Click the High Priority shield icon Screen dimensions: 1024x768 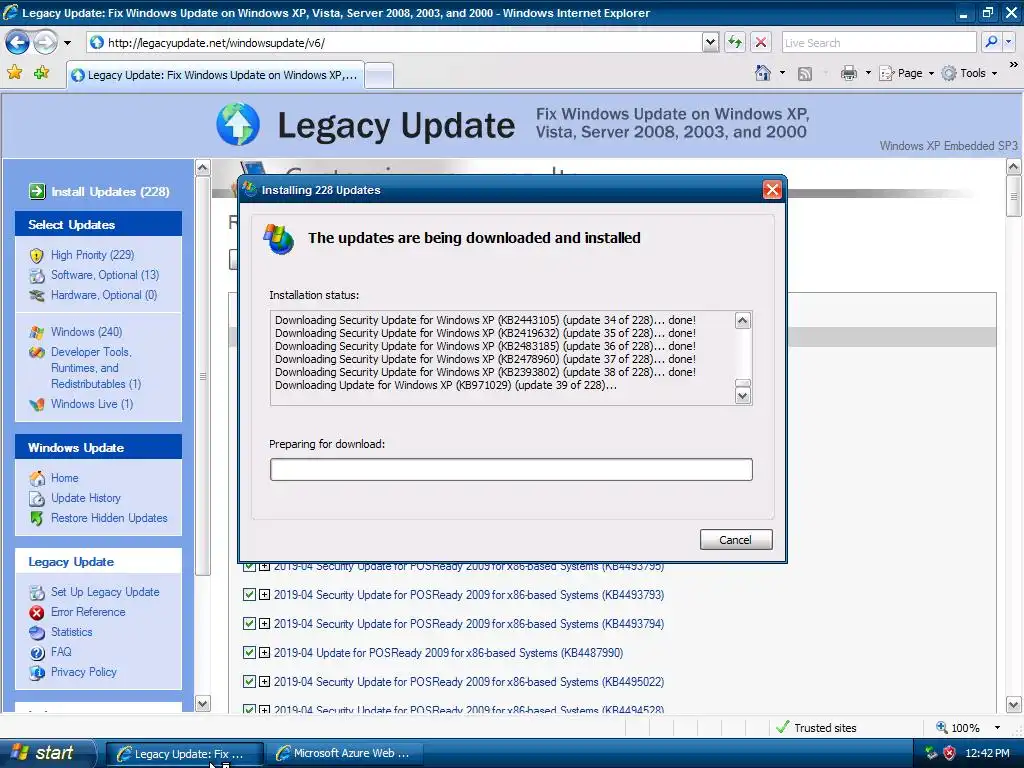pyautogui.click(x=37, y=255)
